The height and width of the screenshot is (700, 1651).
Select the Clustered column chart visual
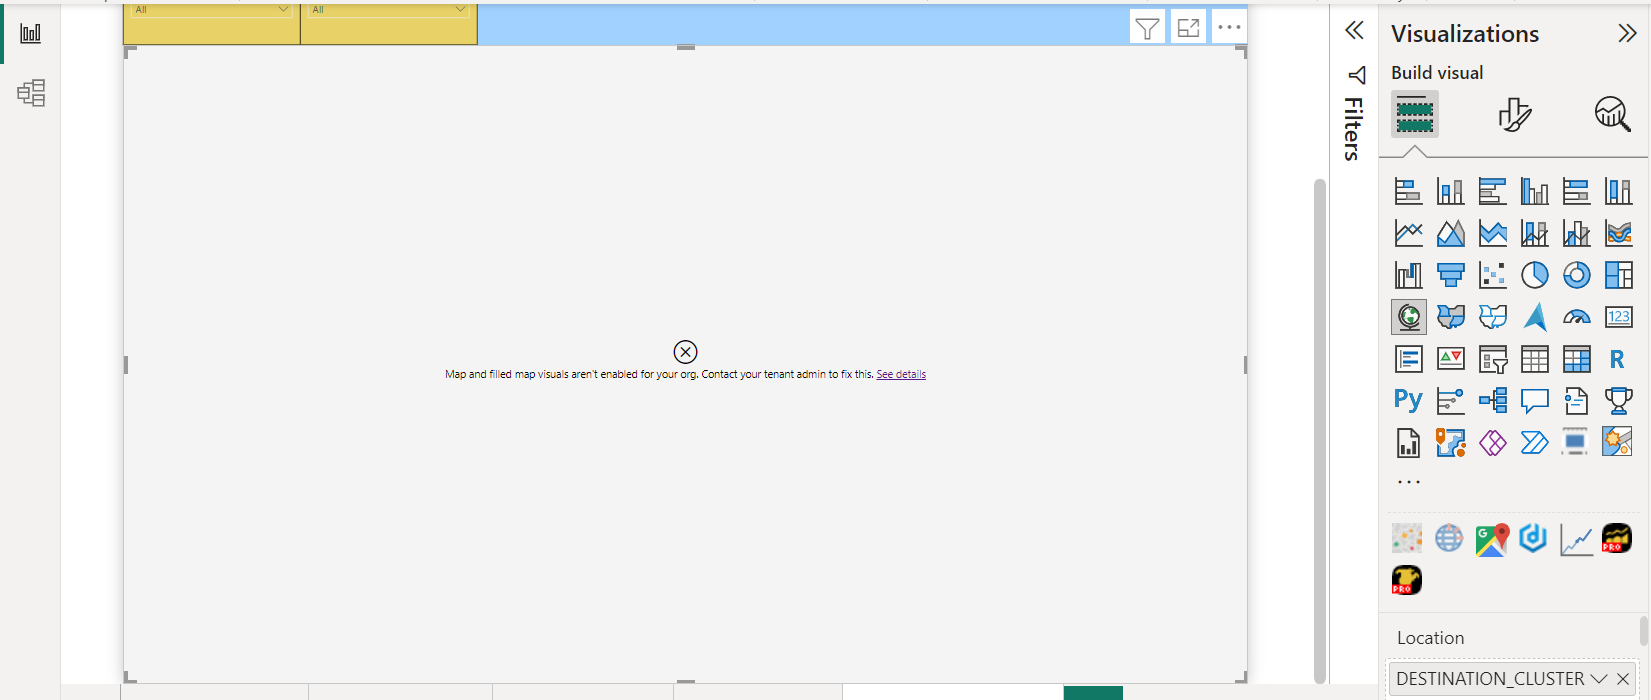click(x=1534, y=191)
